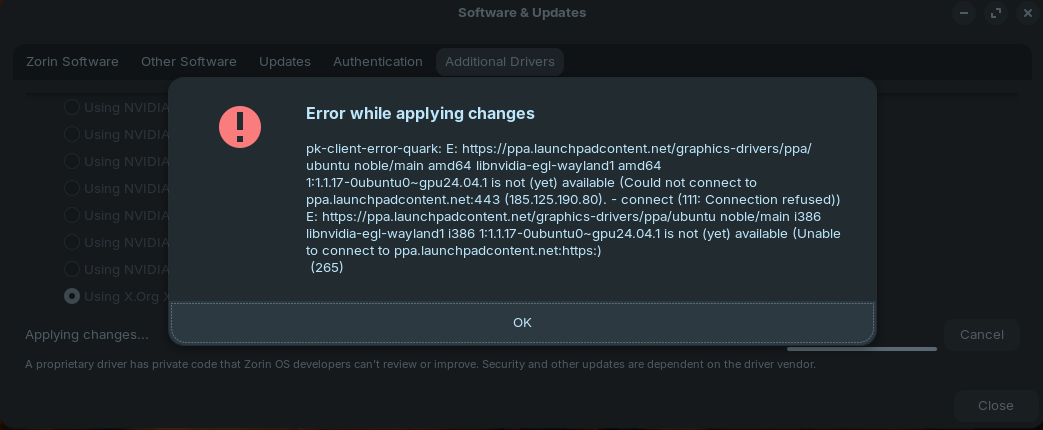Close the window using the titlebar X

pos(1028,13)
